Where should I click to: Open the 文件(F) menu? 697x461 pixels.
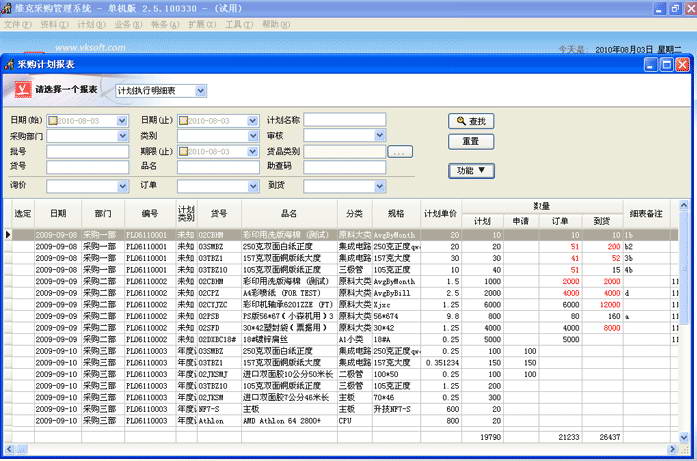click(x=18, y=24)
